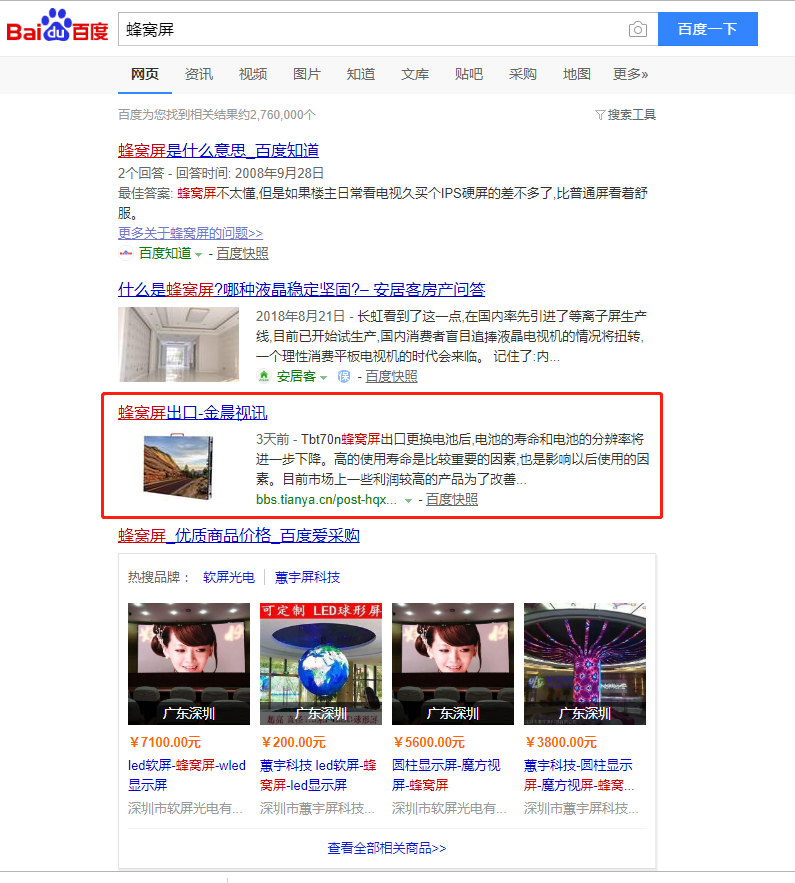The width and height of the screenshot is (795, 883).
Task: Open 百度快照 for 百度知道 result
Action: click(x=243, y=253)
